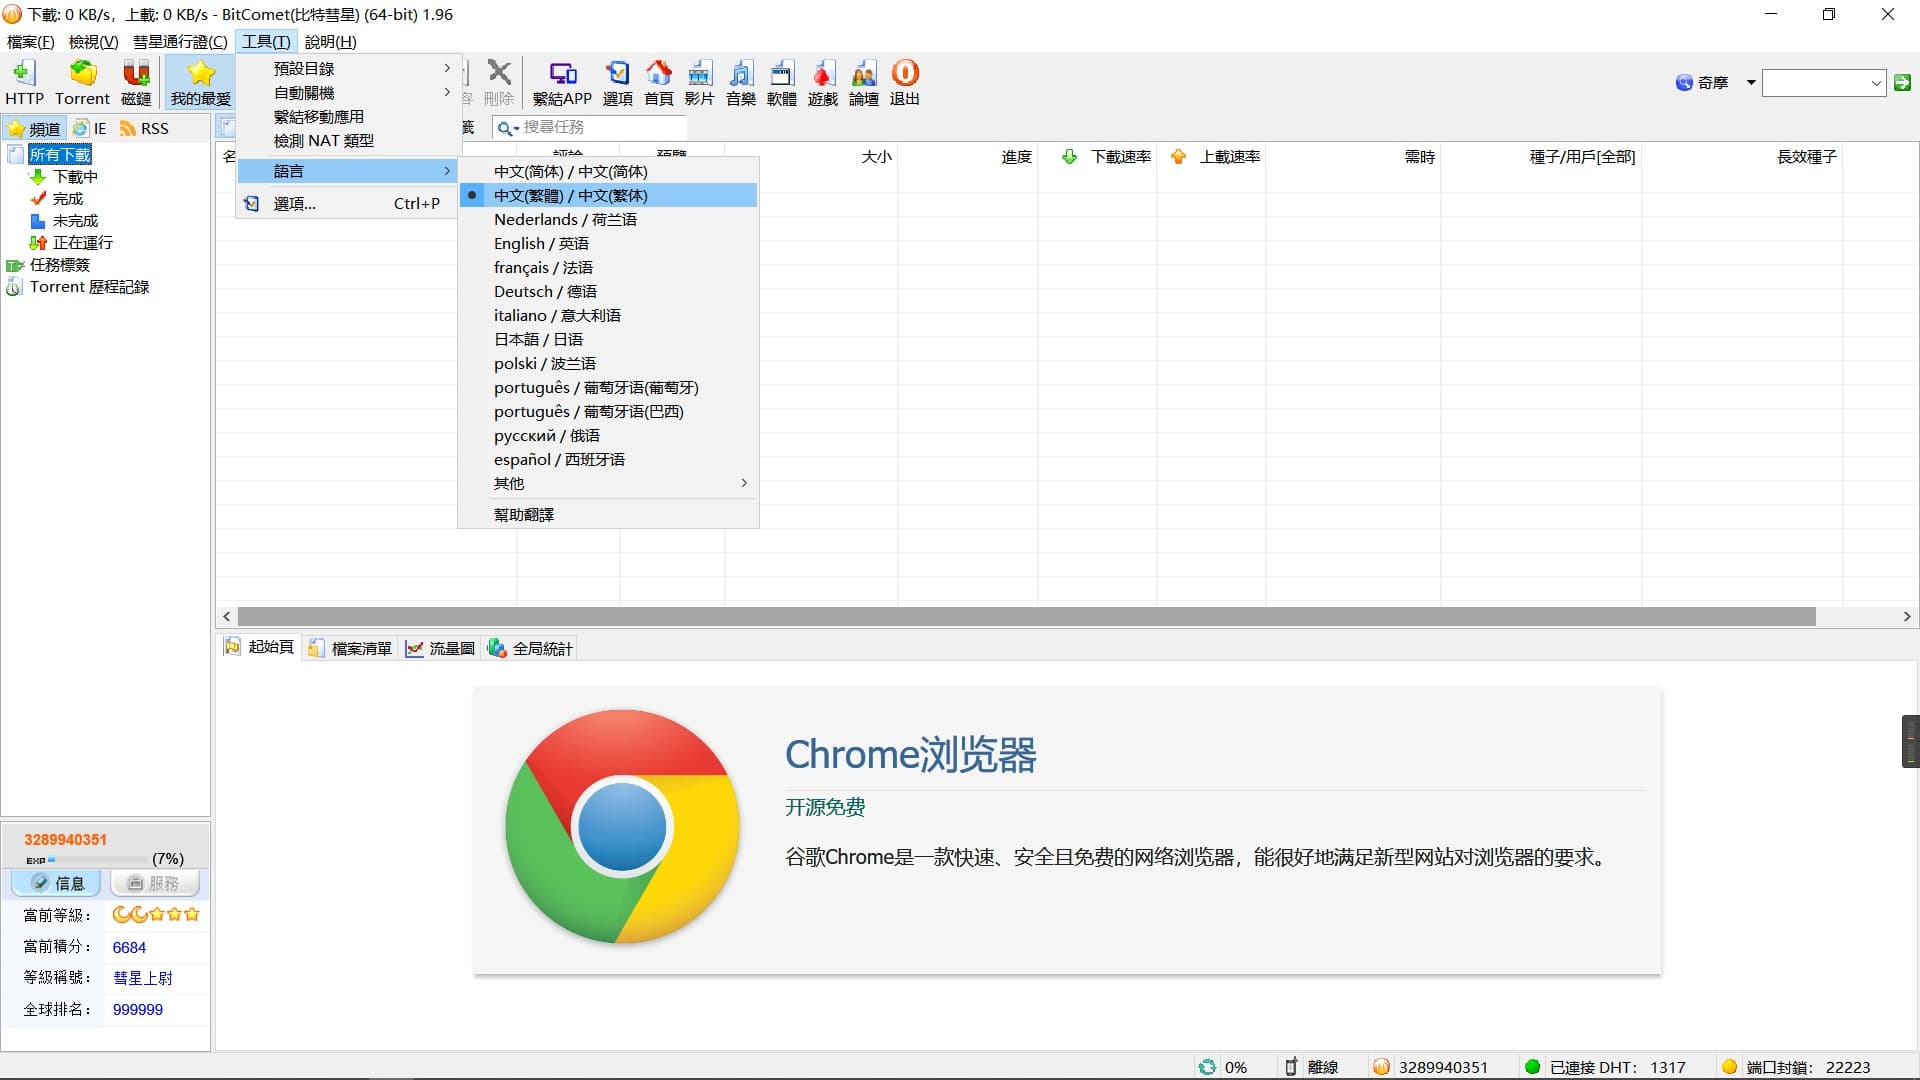This screenshot has height=1080, width=1920.
Task: Click the green go button beside search box
Action: 1903,83
